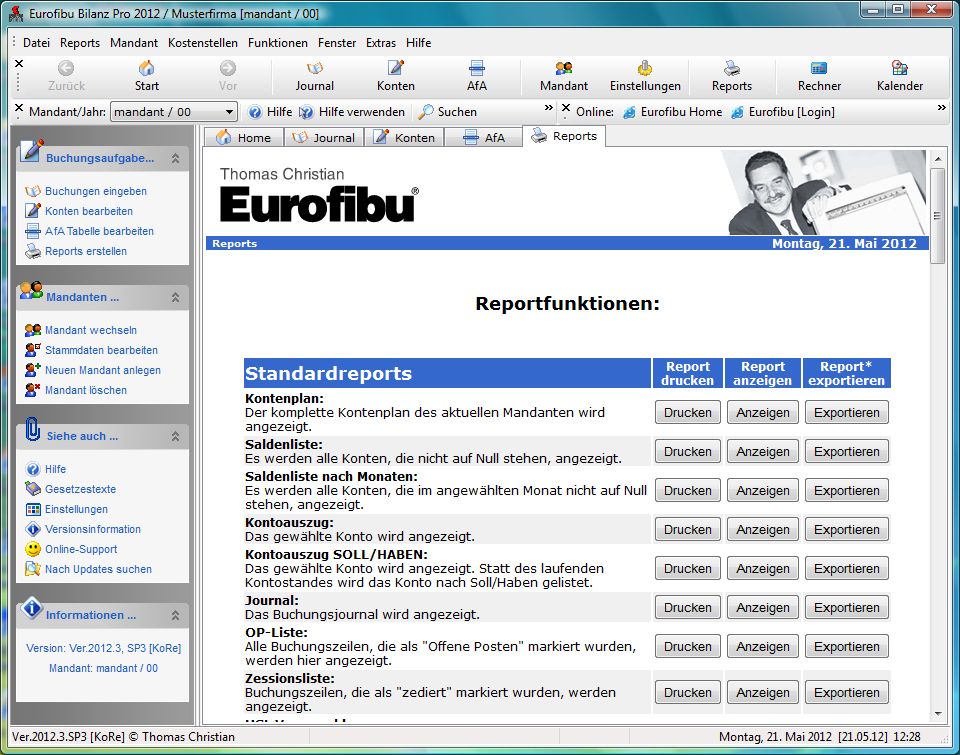Click the reports page scrollbar thumb

coord(937,216)
